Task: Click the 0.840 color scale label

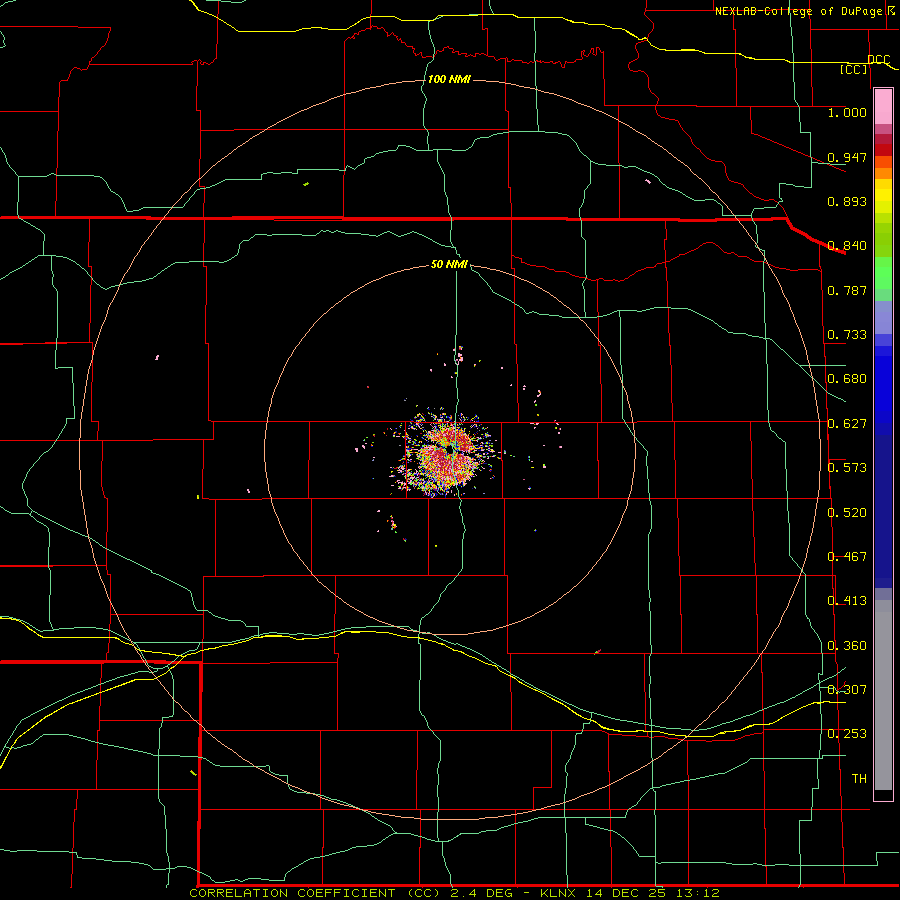Action: (x=847, y=246)
